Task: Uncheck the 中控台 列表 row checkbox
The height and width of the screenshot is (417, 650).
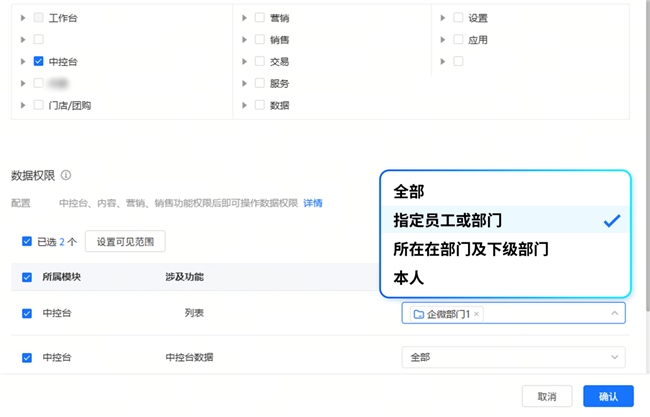Action: tap(27, 313)
